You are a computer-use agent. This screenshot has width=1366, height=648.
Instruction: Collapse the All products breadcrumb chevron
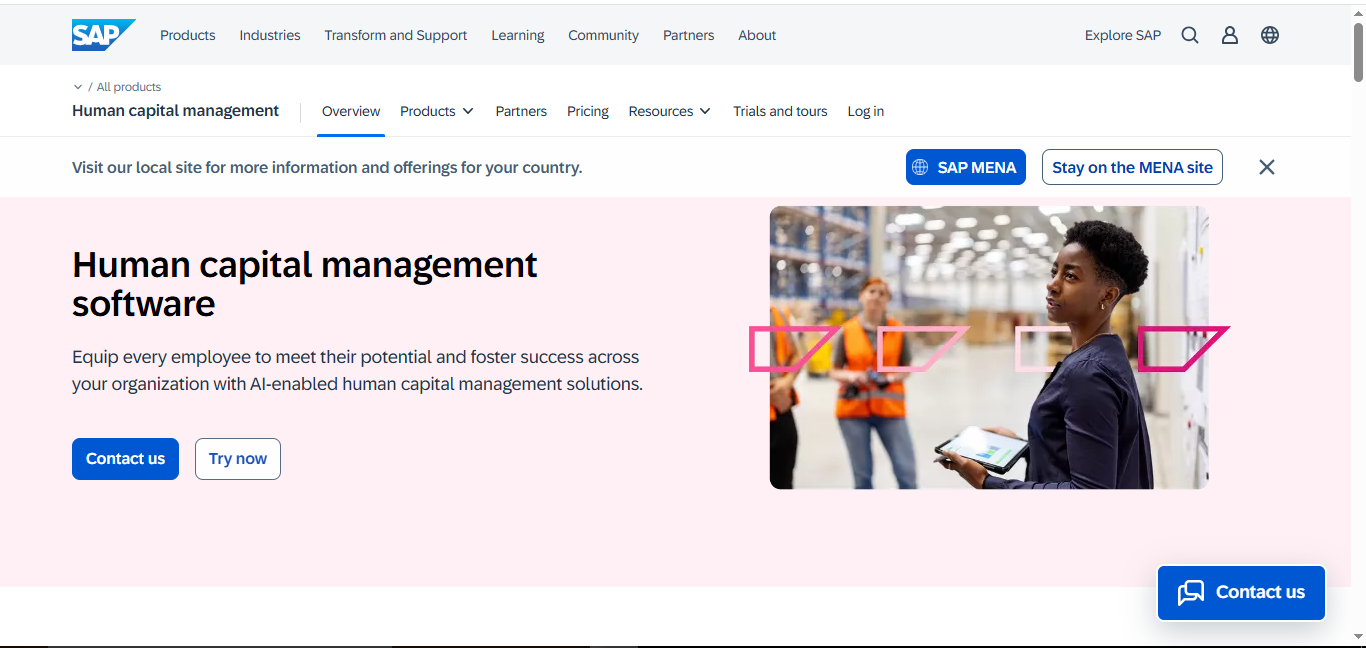coord(78,87)
